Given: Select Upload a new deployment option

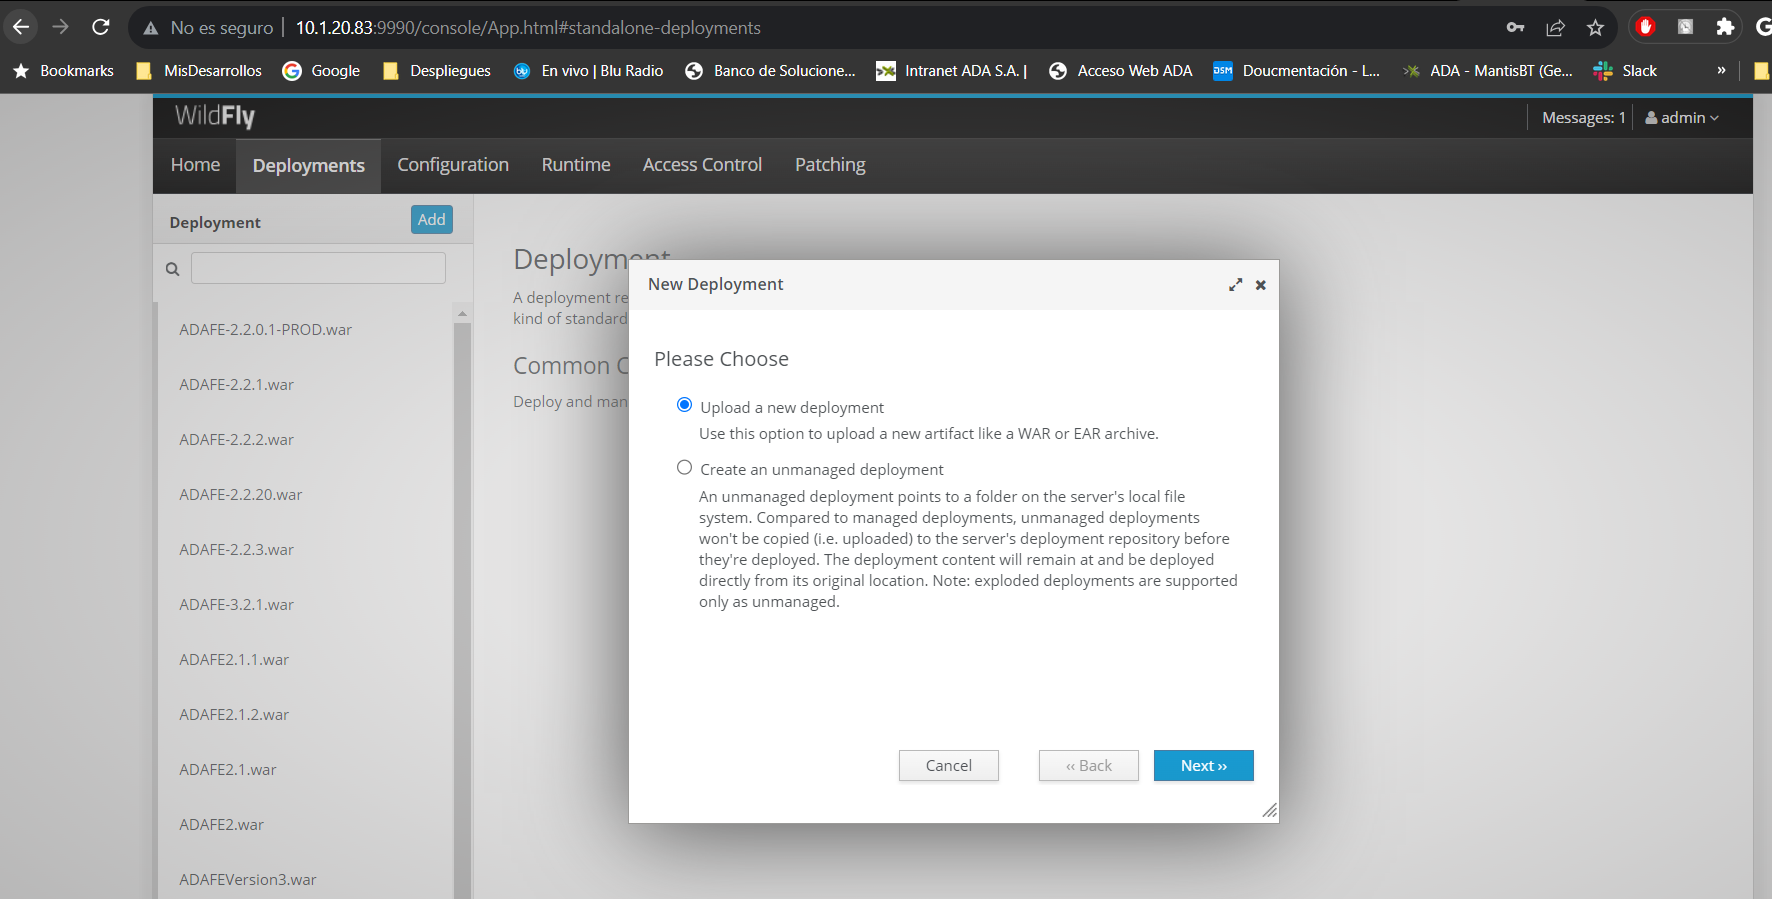Looking at the screenshot, I should click(685, 405).
